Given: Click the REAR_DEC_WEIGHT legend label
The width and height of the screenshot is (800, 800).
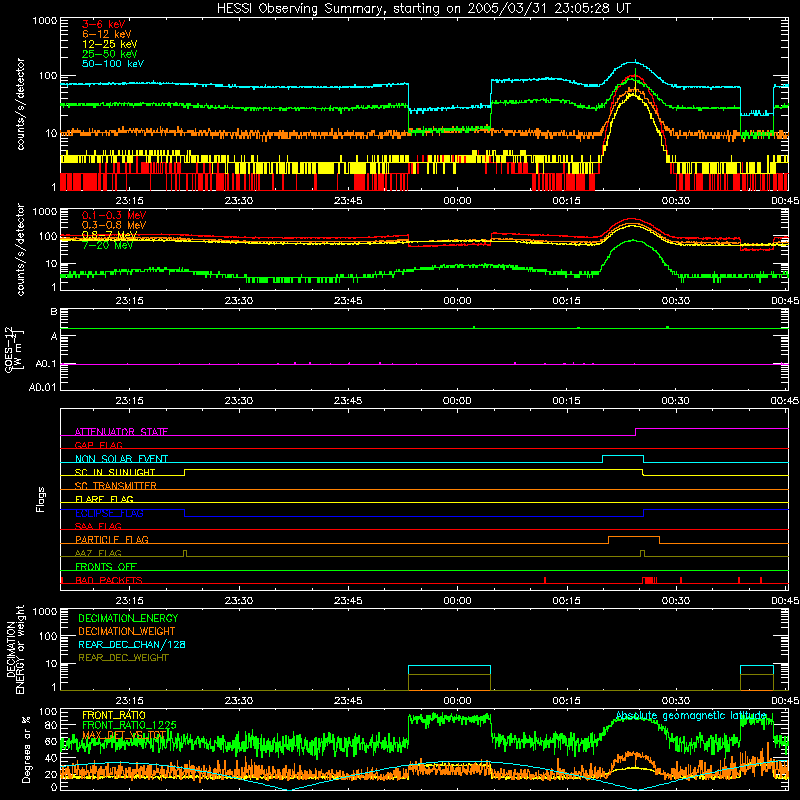Looking at the screenshot, I should pyautogui.click(x=123, y=658).
